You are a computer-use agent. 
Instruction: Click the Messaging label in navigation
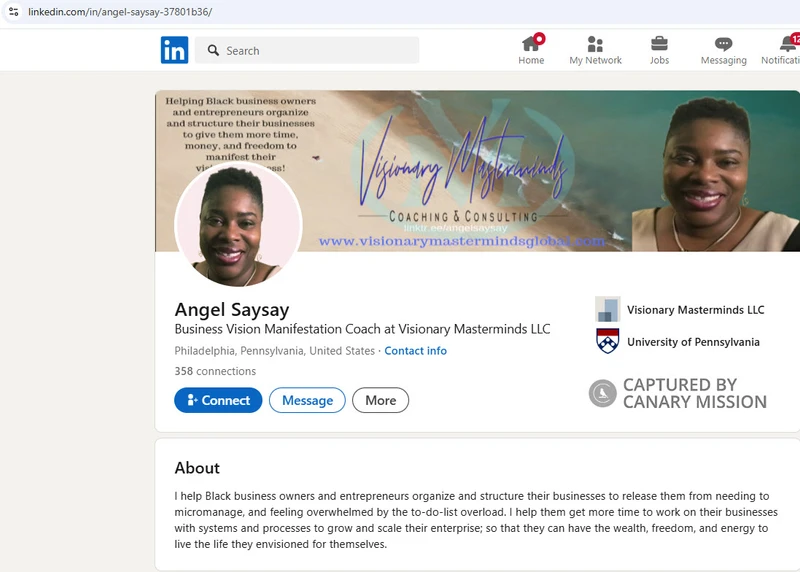point(723,60)
